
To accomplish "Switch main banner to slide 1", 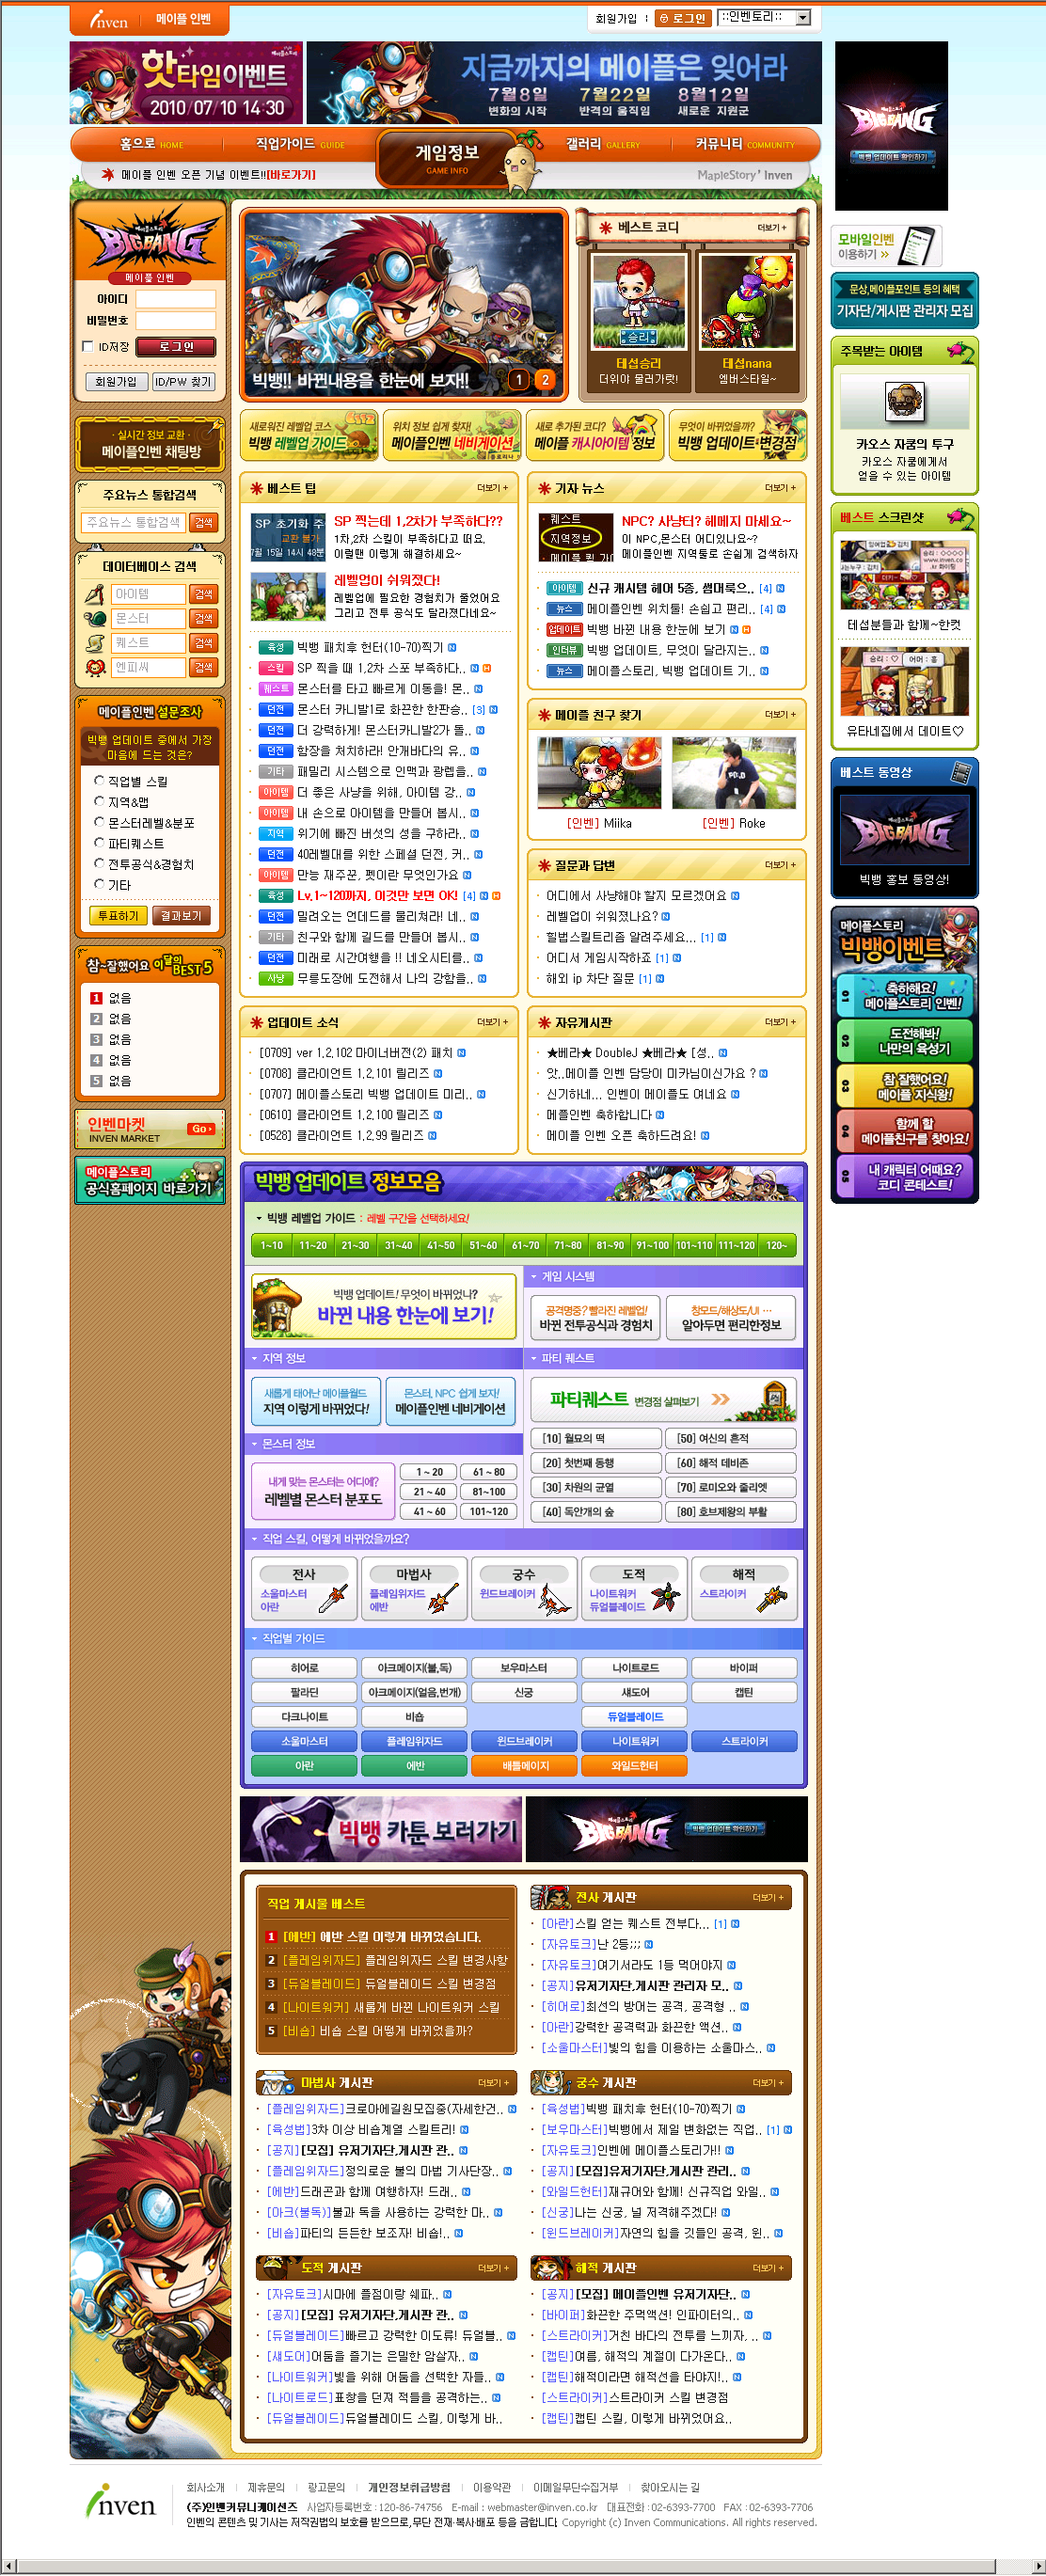I will [x=518, y=379].
